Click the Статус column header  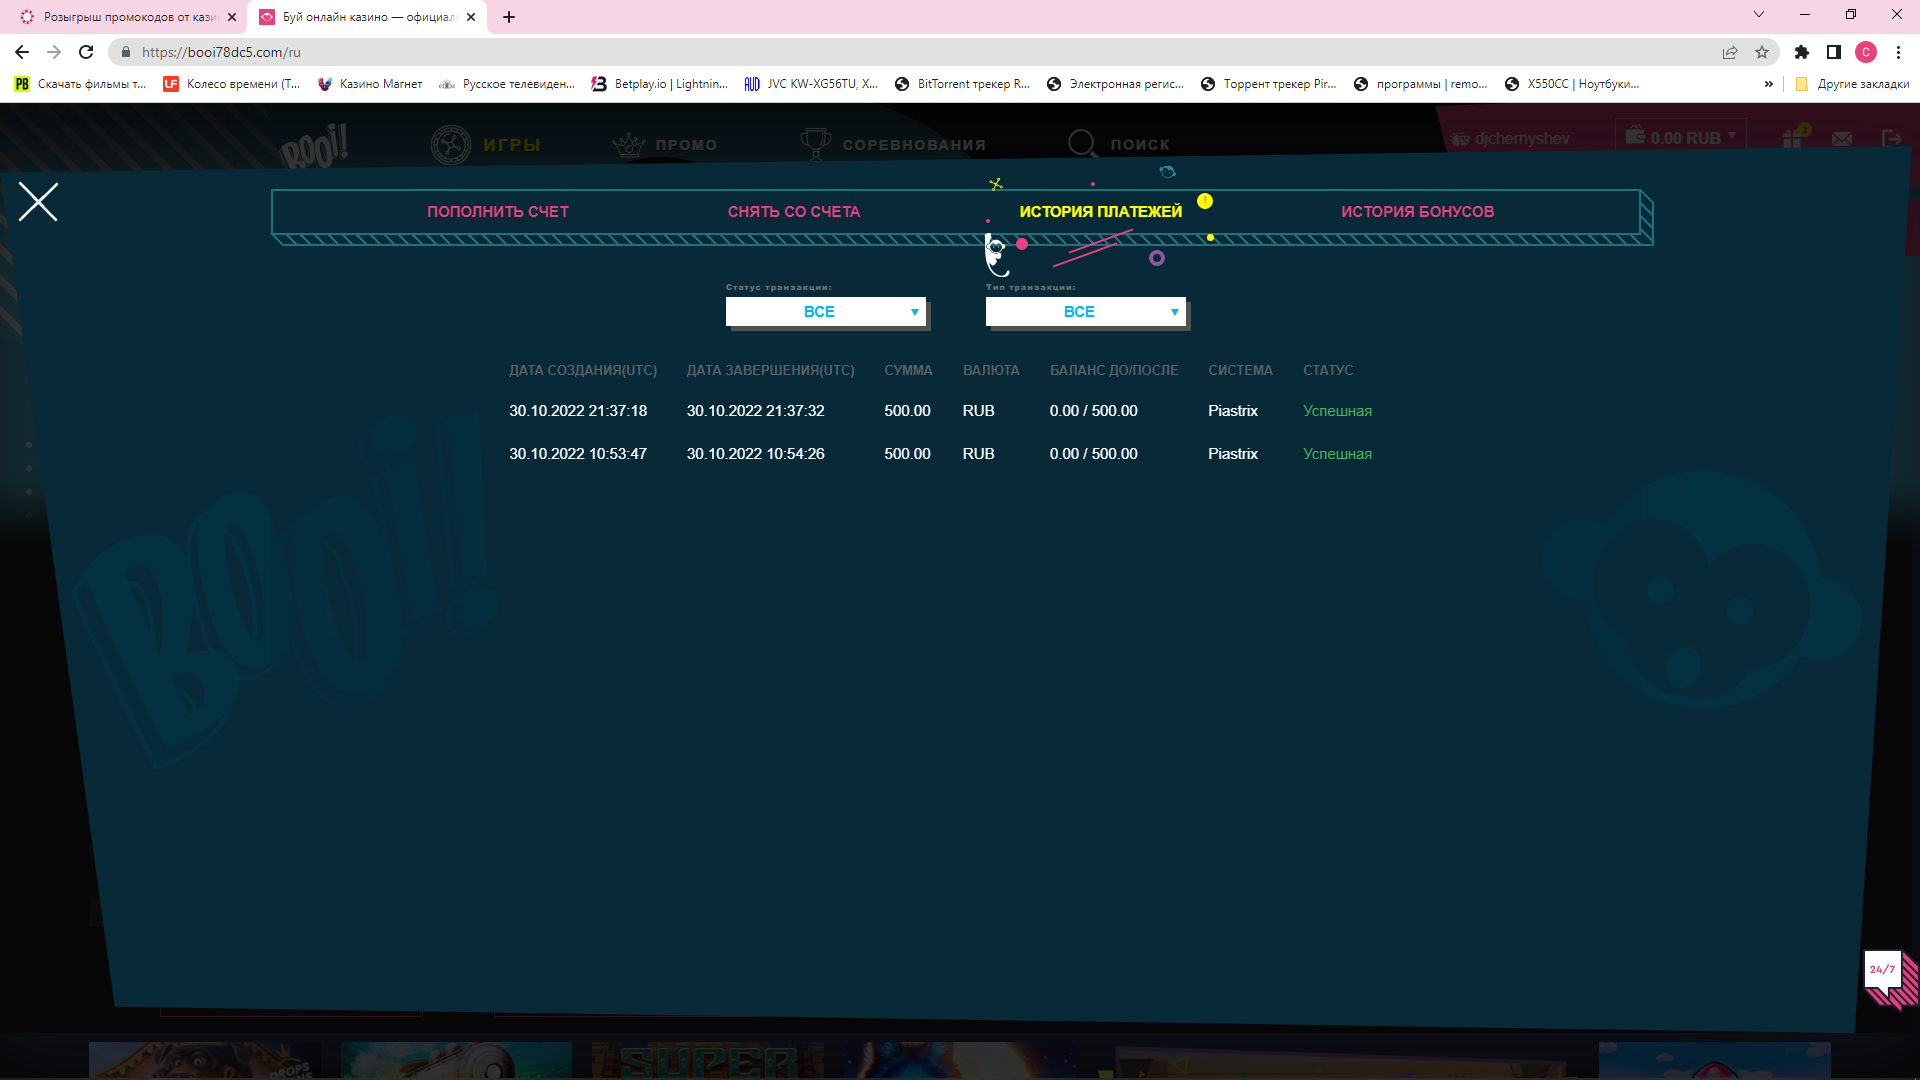pyautogui.click(x=1328, y=370)
